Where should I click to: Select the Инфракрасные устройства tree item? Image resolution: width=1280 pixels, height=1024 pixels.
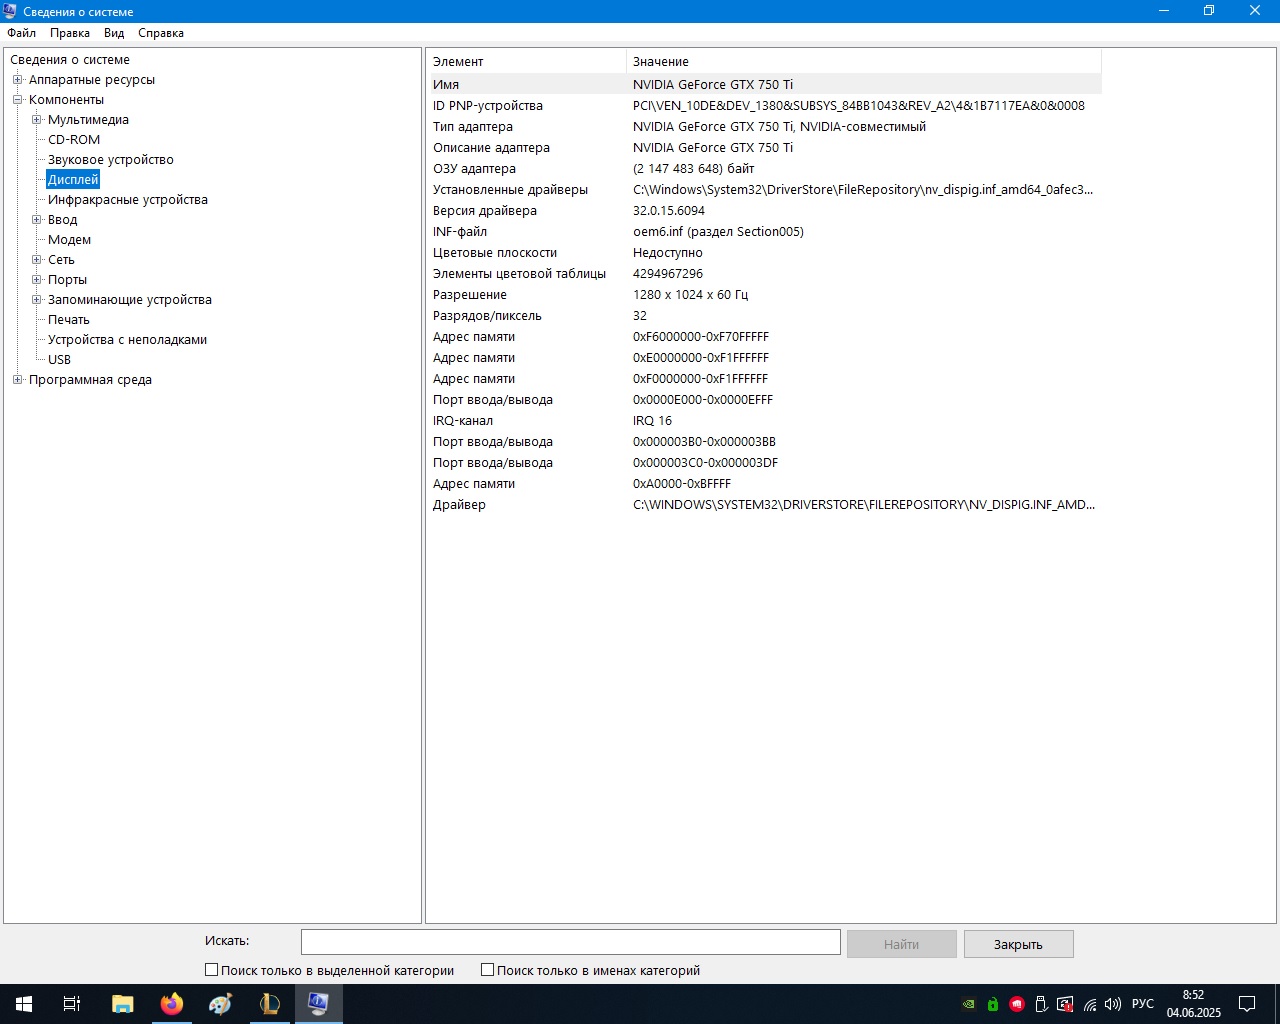click(x=128, y=200)
